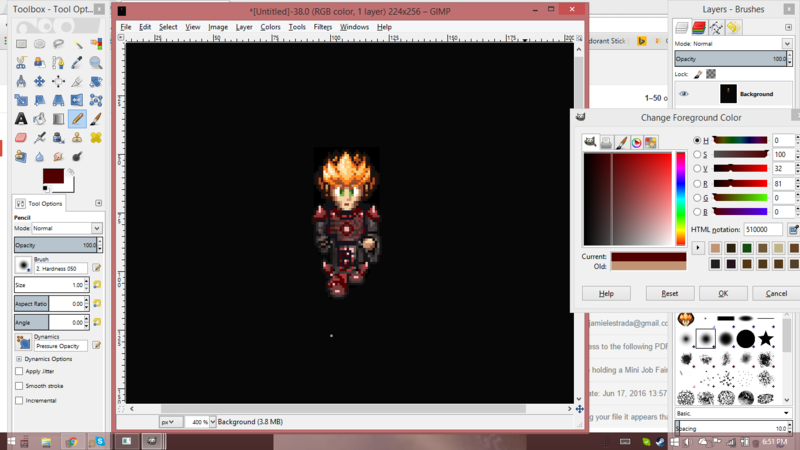This screenshot has width=800, height=450.
Task: Switch to the Undo History tab
Action: click(x=733, y=27)
